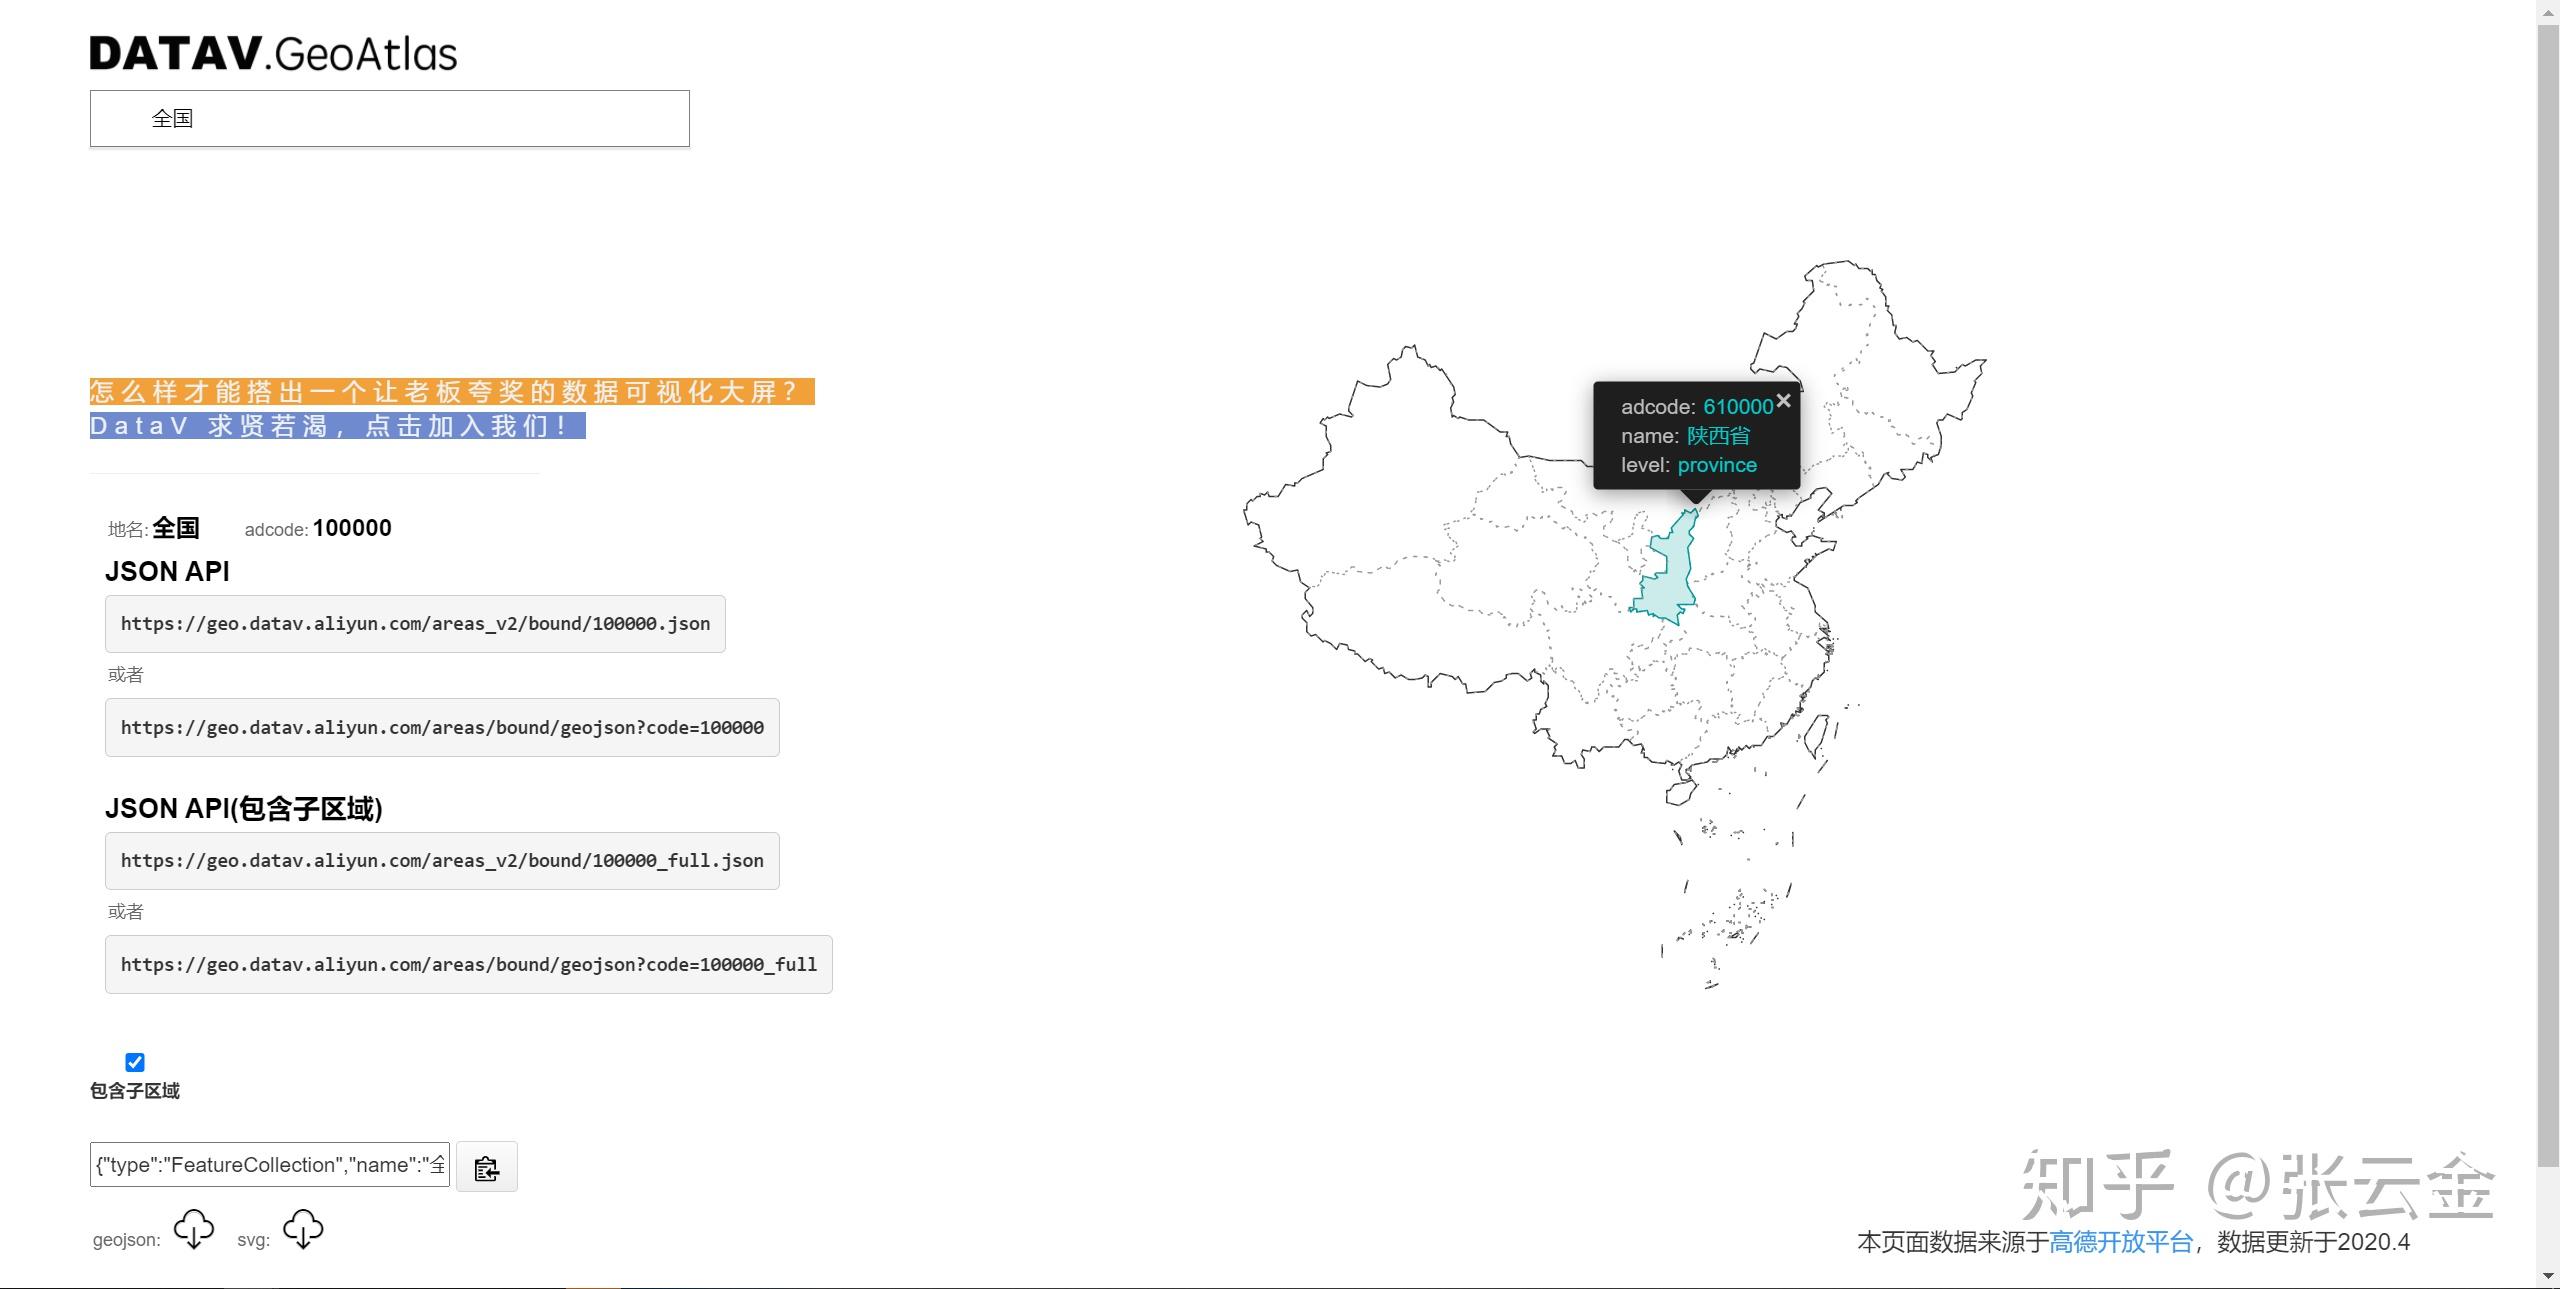Click the svg cloud download icon
Image resolution: width=2560 pixels, height=1289 pixels.
303,1229
